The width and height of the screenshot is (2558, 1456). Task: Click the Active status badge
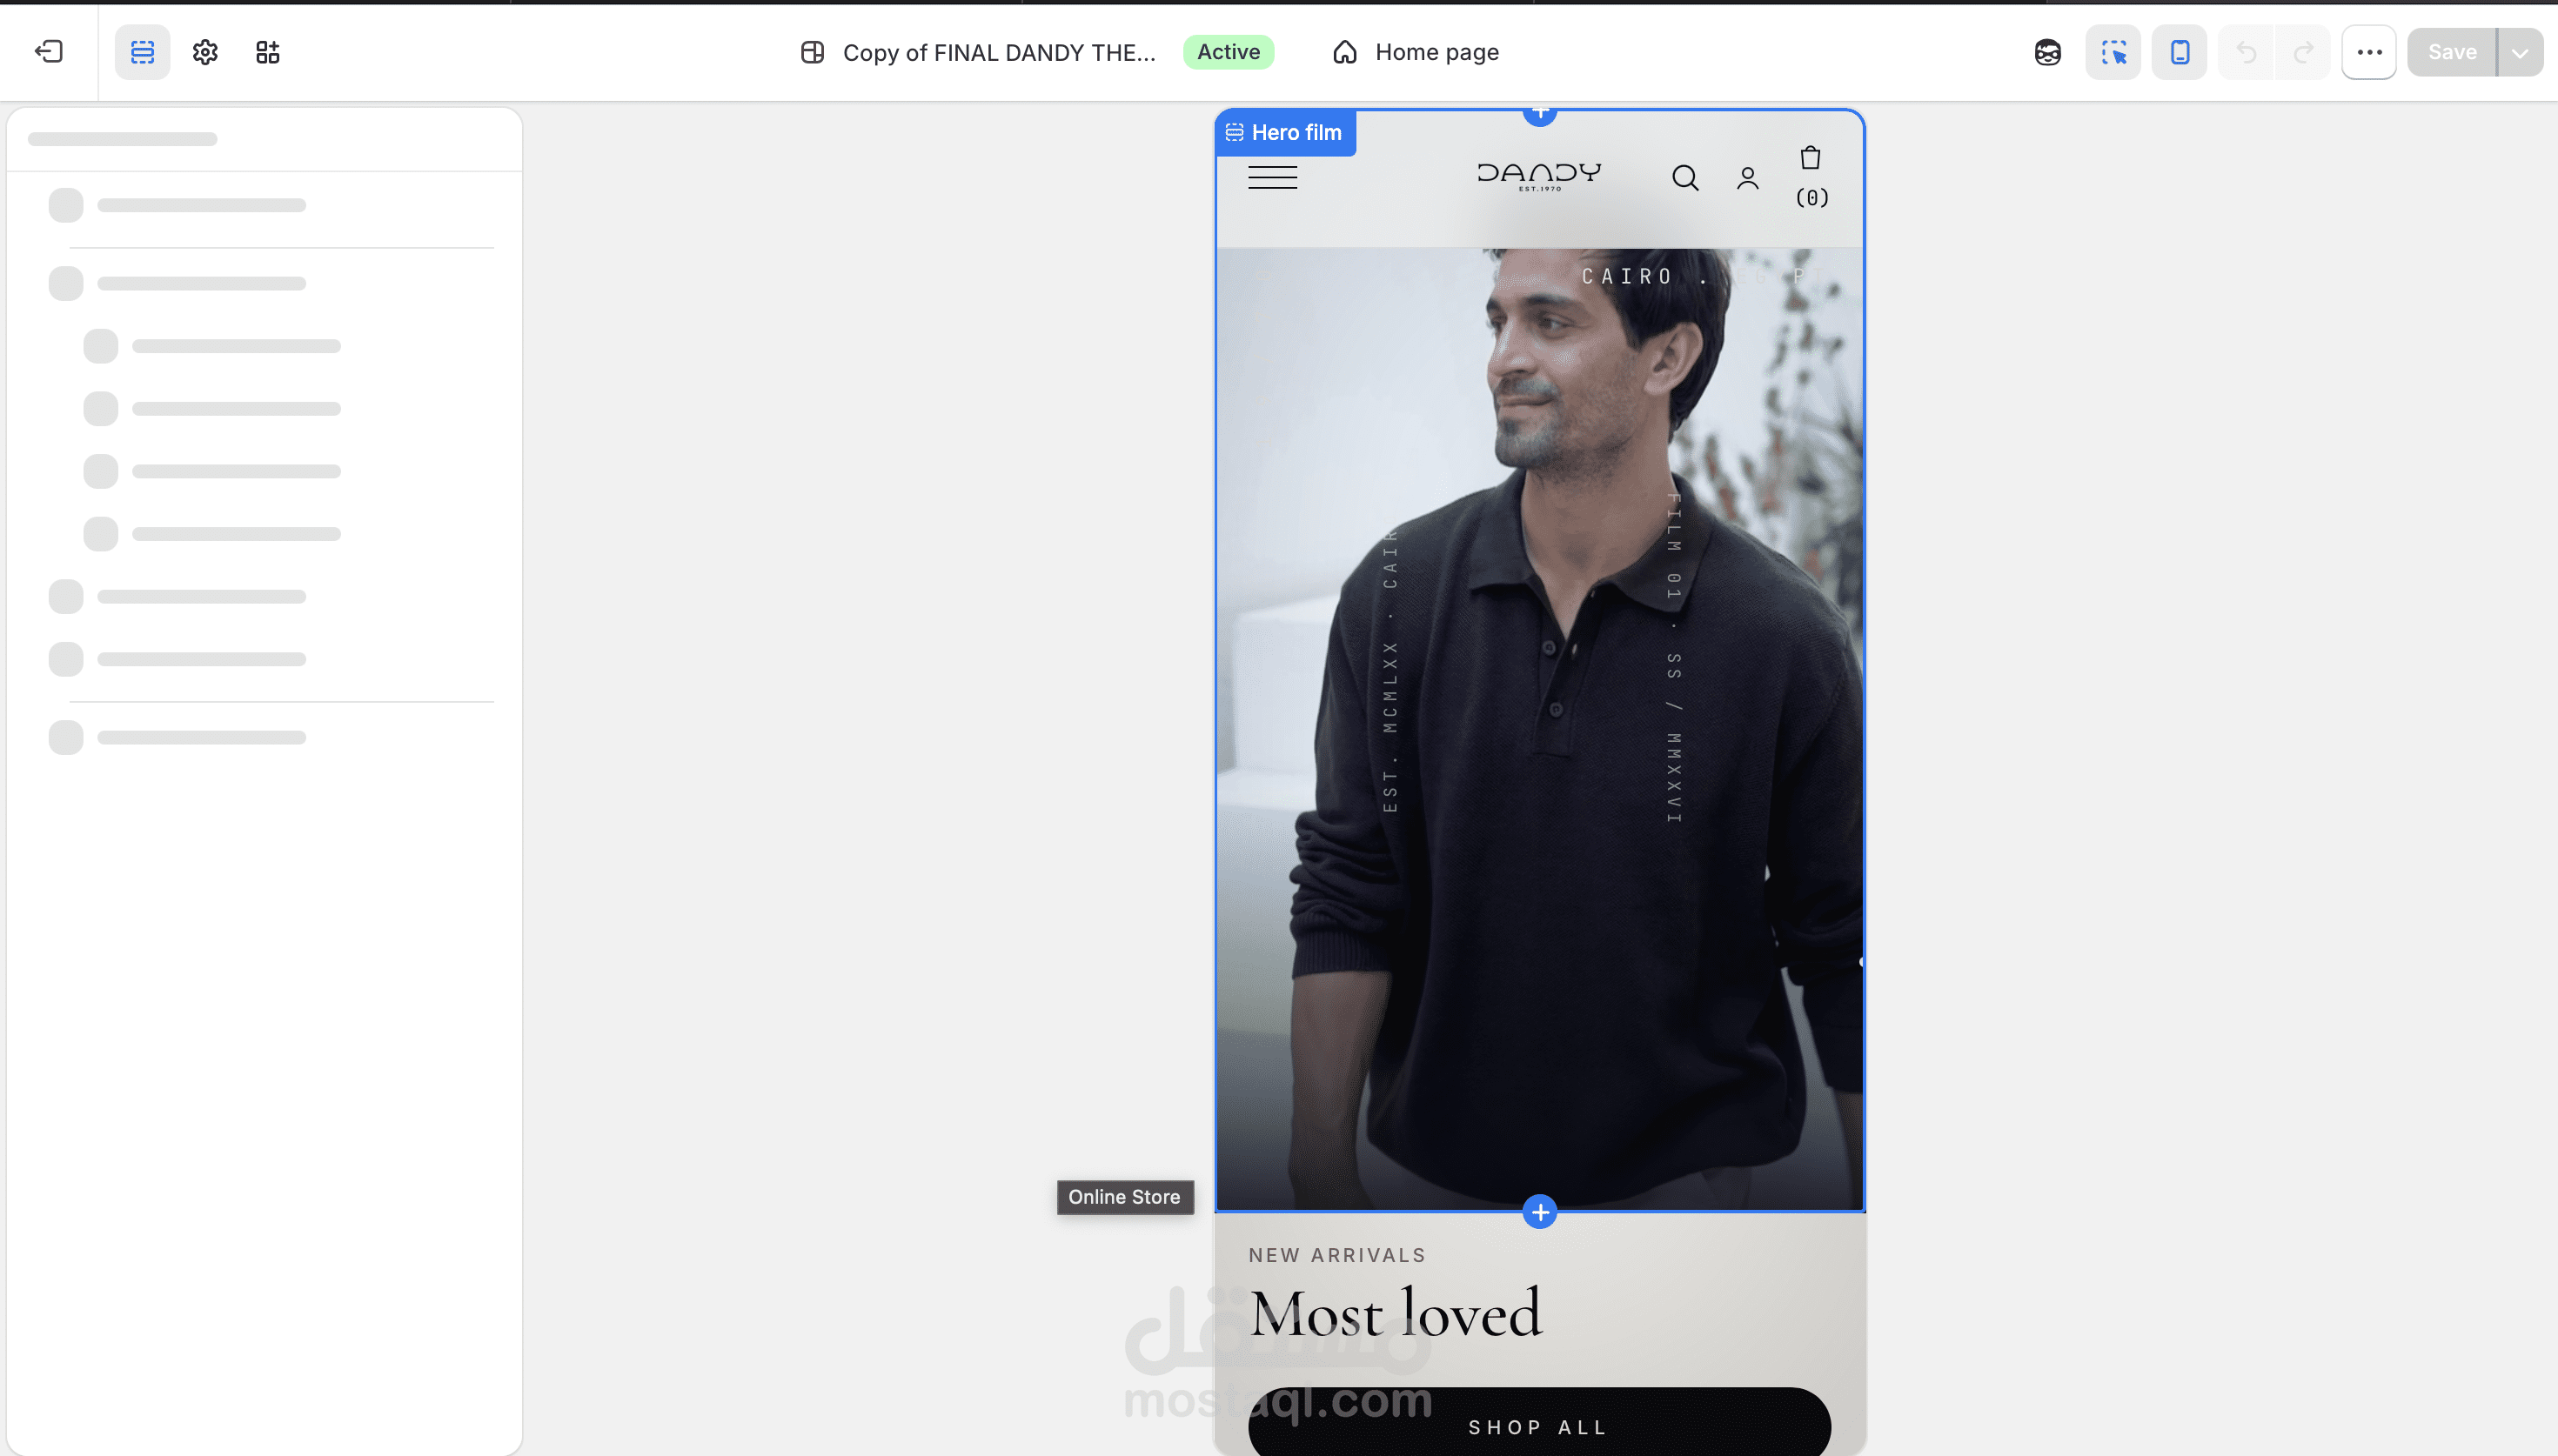pos(1228,52)
